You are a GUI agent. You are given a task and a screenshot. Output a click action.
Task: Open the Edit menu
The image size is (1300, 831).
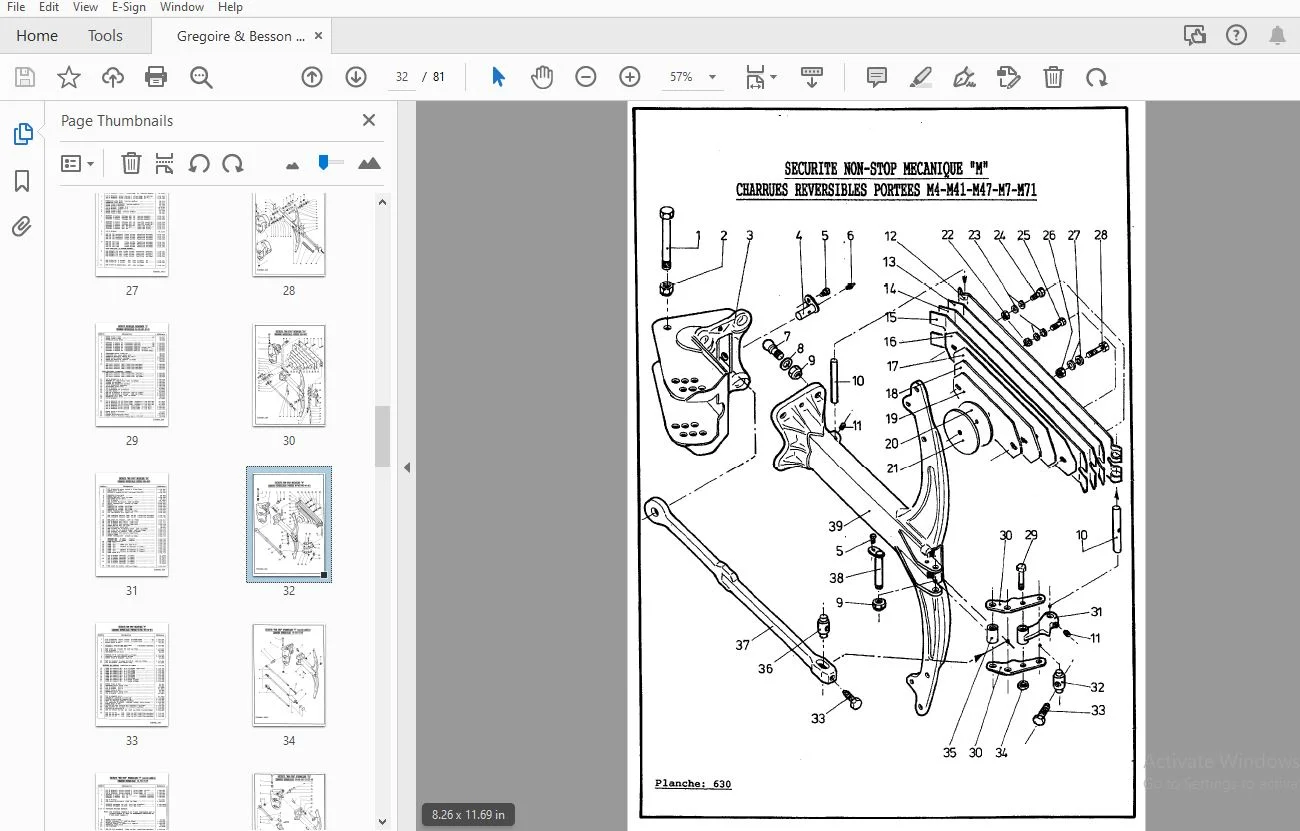(49, 7)
